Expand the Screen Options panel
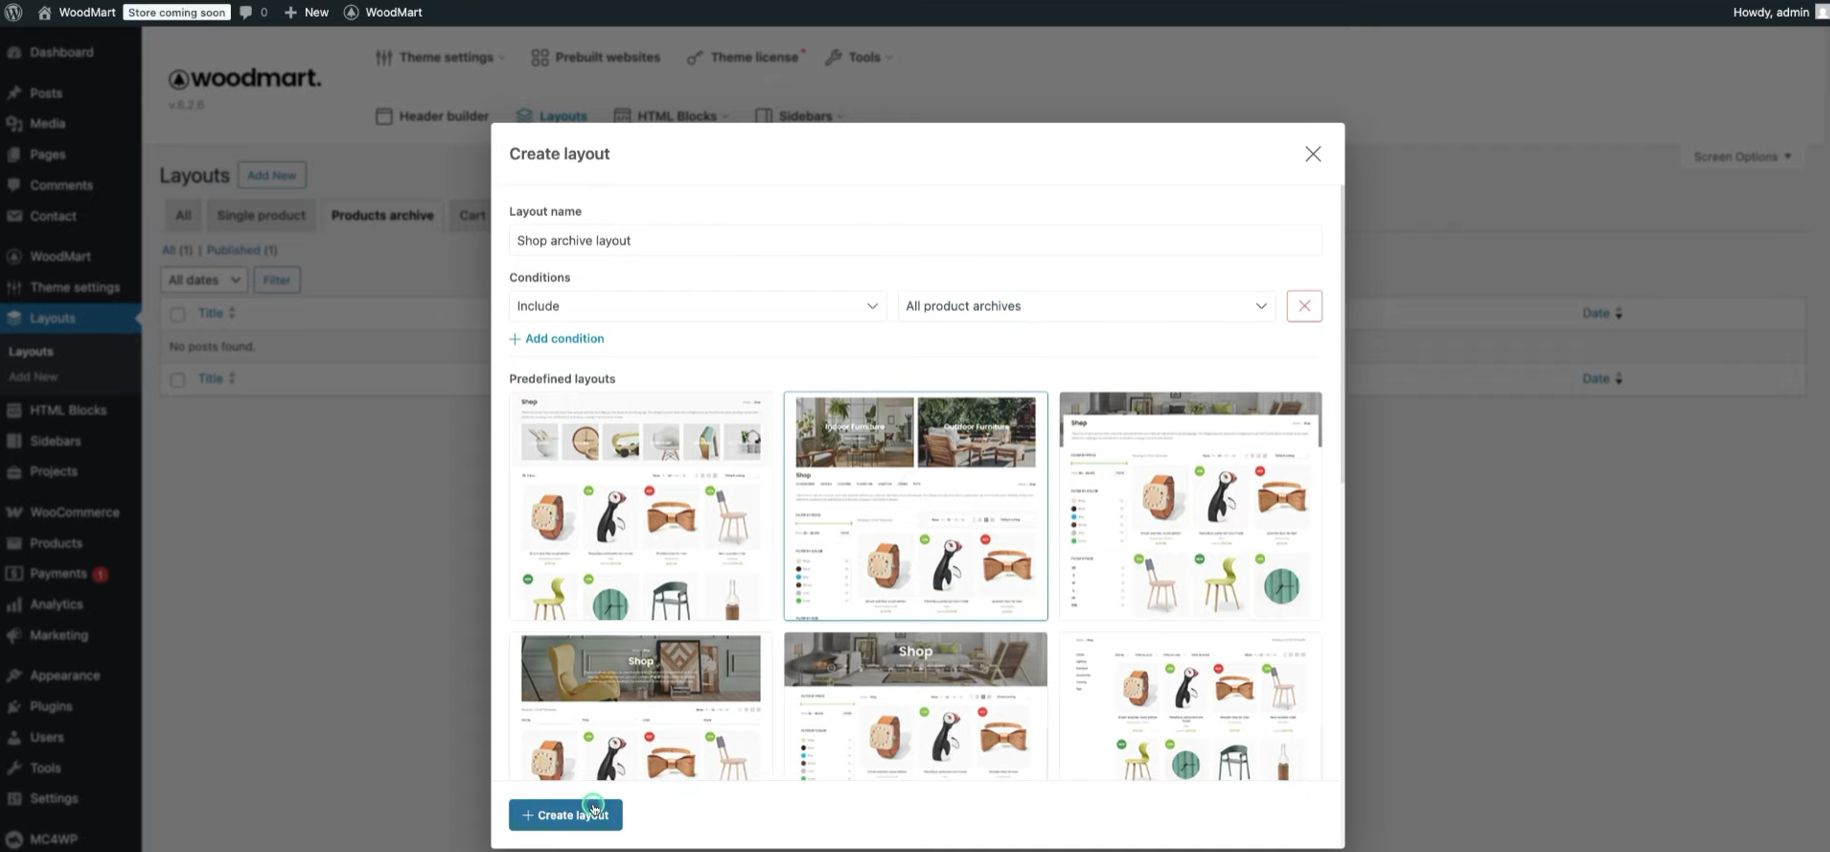This screenshot has width=1830, height=852. 1742,157
